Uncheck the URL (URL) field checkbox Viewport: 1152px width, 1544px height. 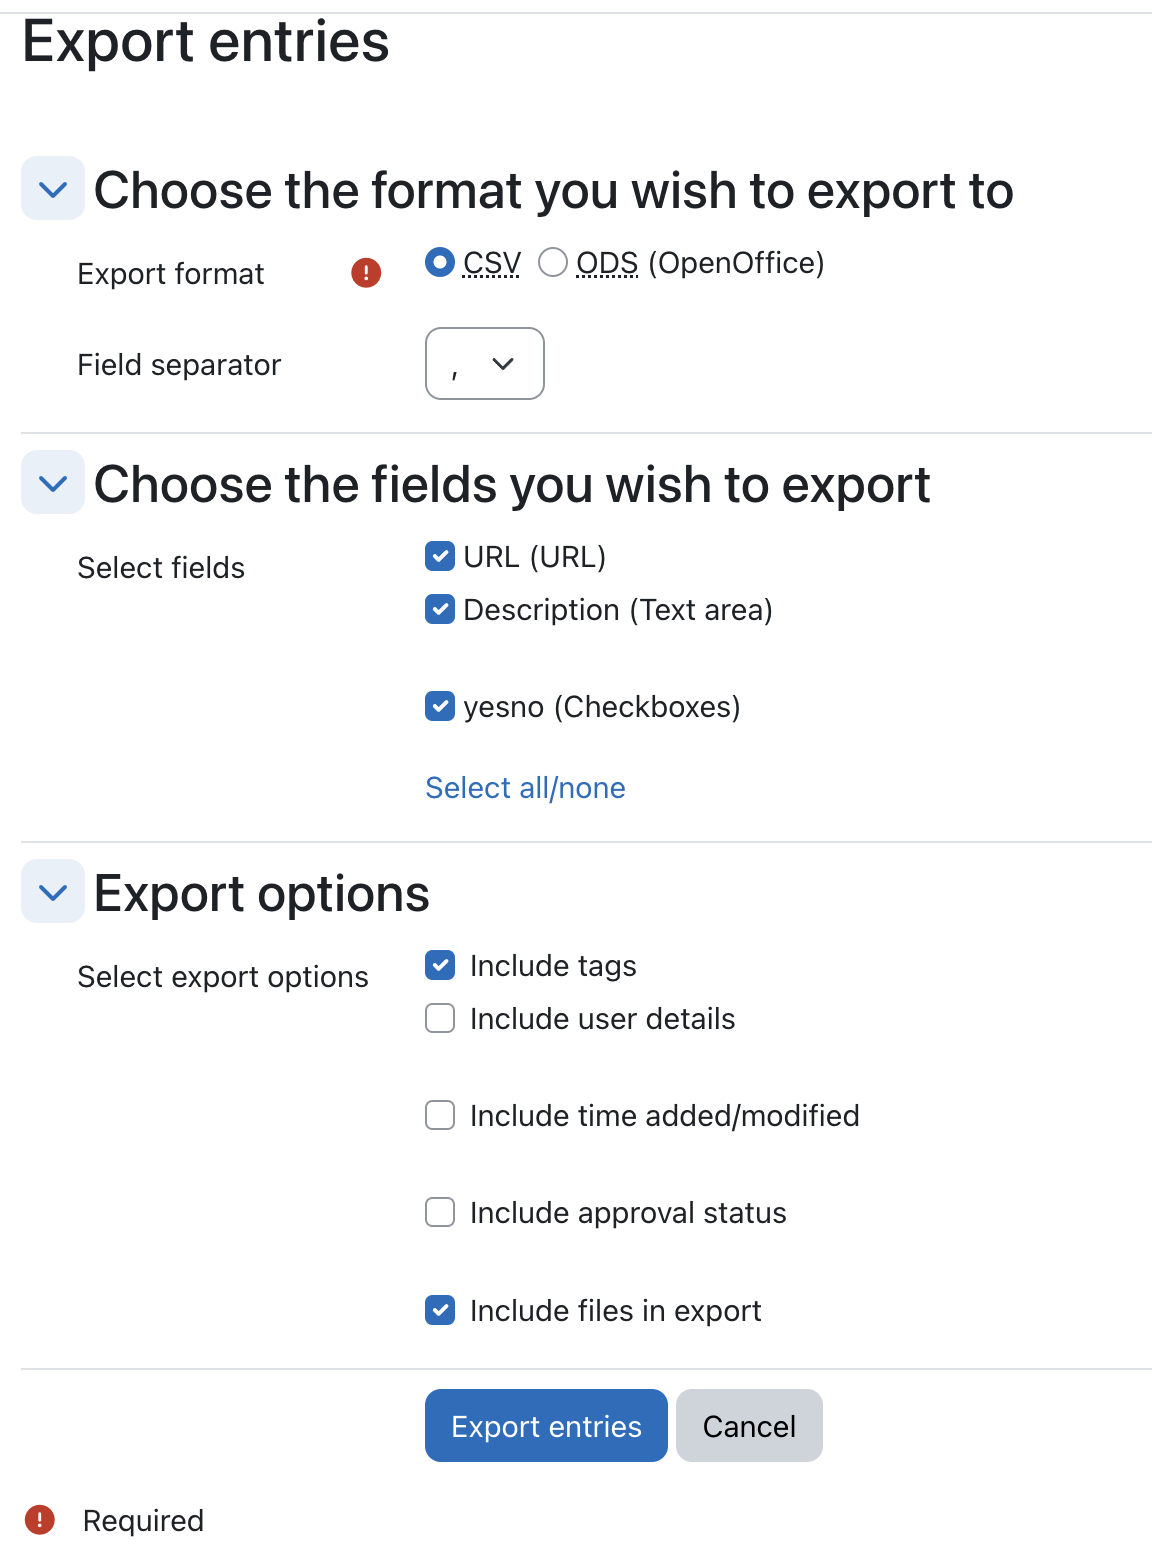(x=440, y=556)
